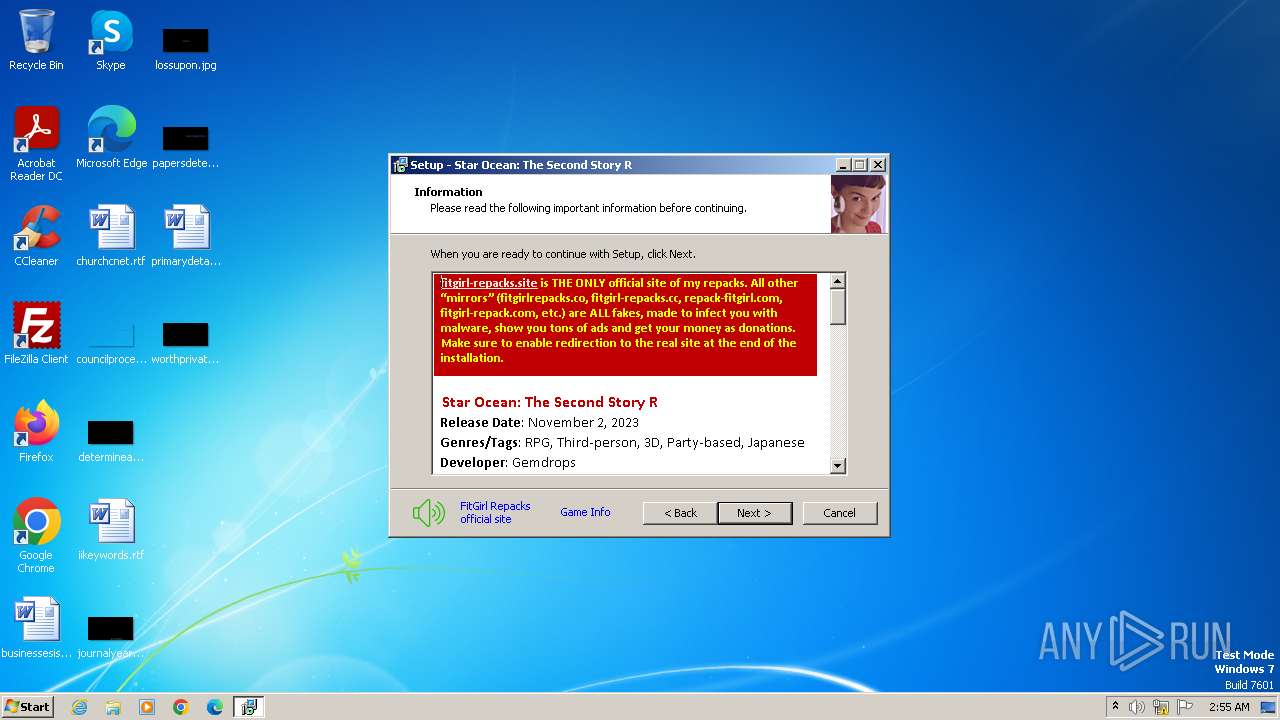Click the Developer: Gemdrops line
This screenshot has height=720, width=1280.
pos(508,462)
